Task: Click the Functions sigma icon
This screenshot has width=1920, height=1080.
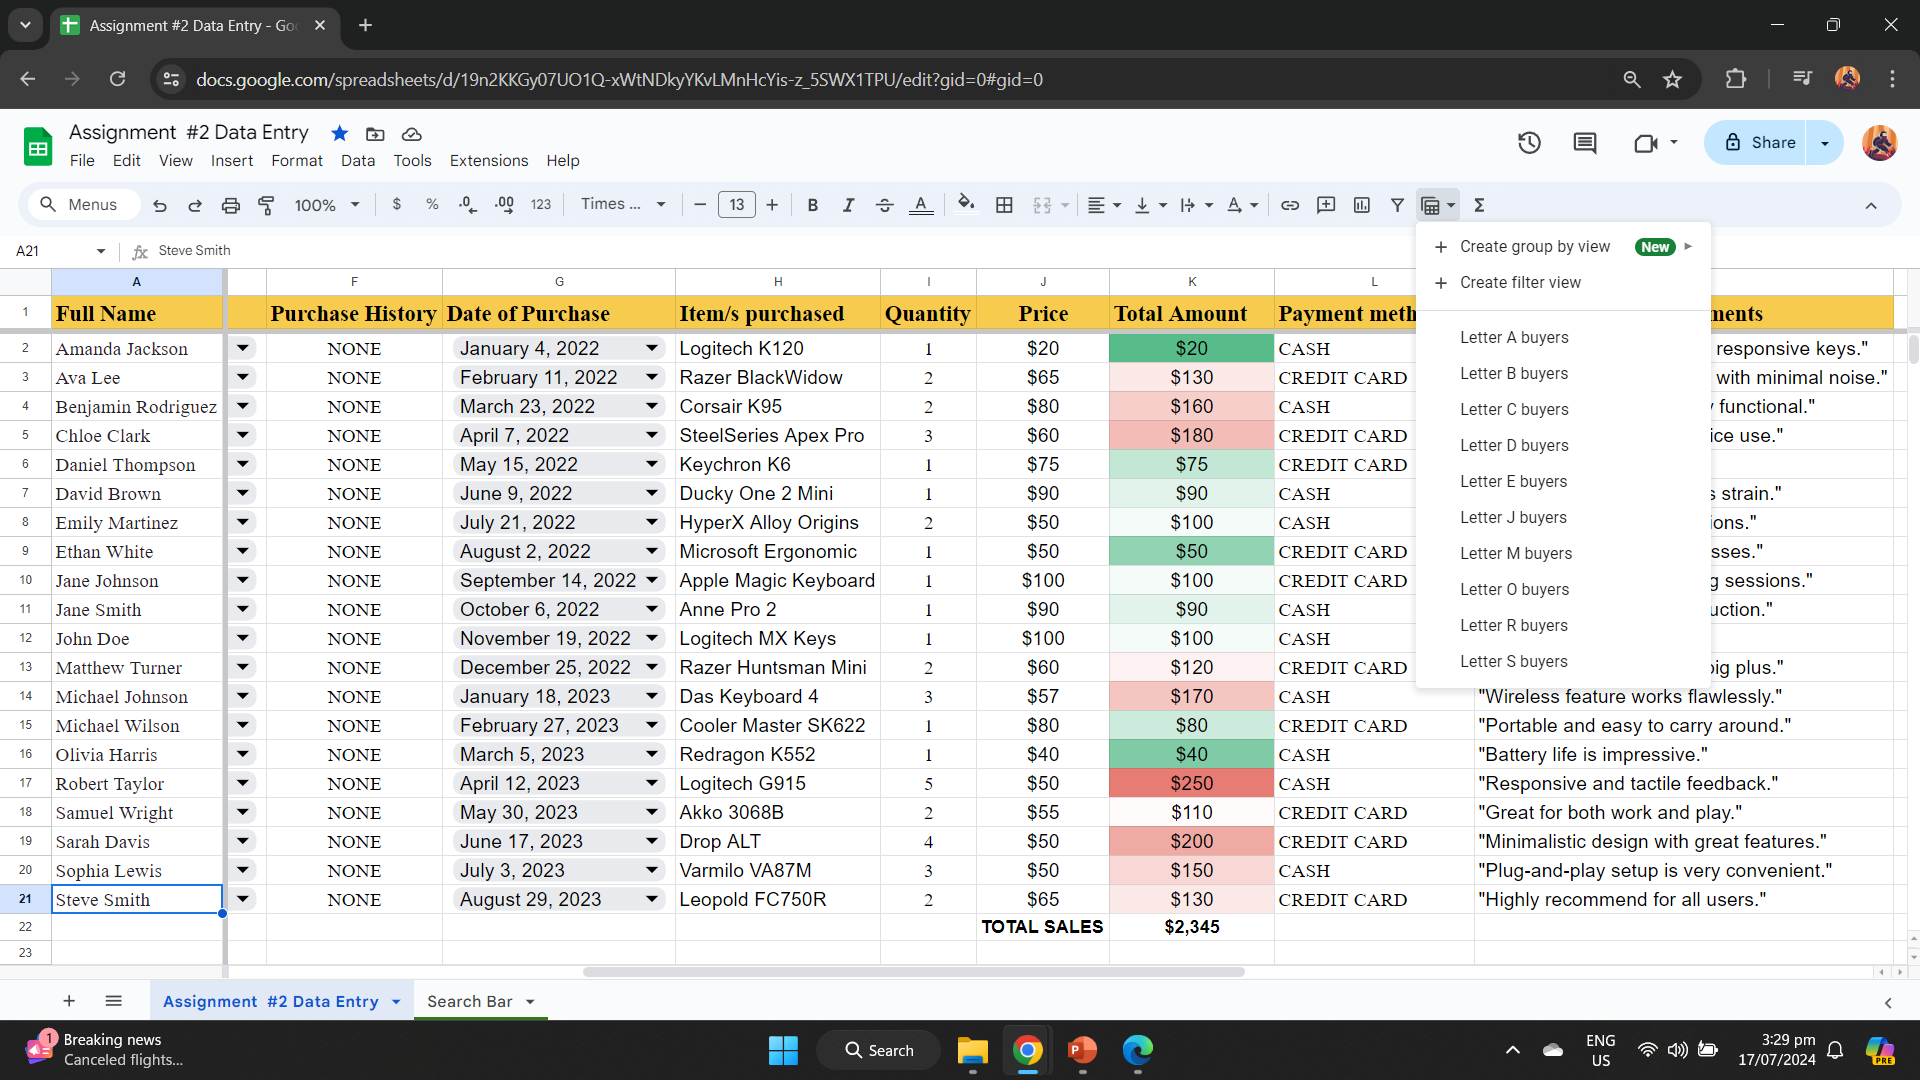Action: click(x=1479, y=205)
